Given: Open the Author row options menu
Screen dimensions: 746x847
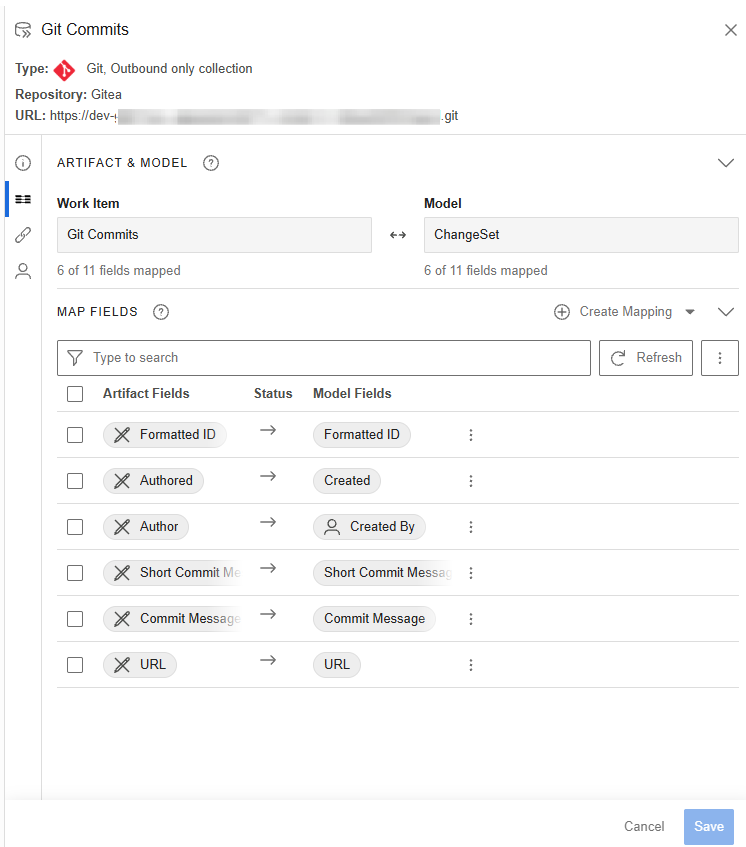Looking at the screenshot, I should coord(471,527).
